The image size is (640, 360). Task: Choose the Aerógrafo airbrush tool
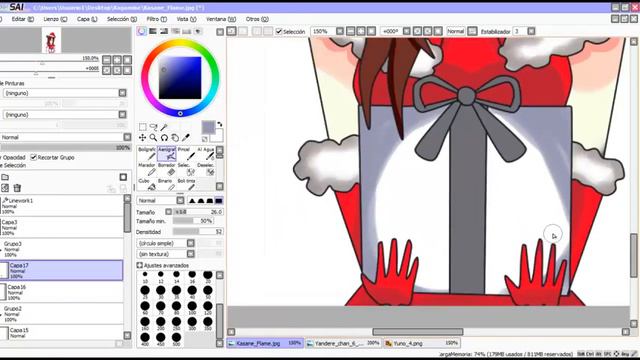pos(167,154)
